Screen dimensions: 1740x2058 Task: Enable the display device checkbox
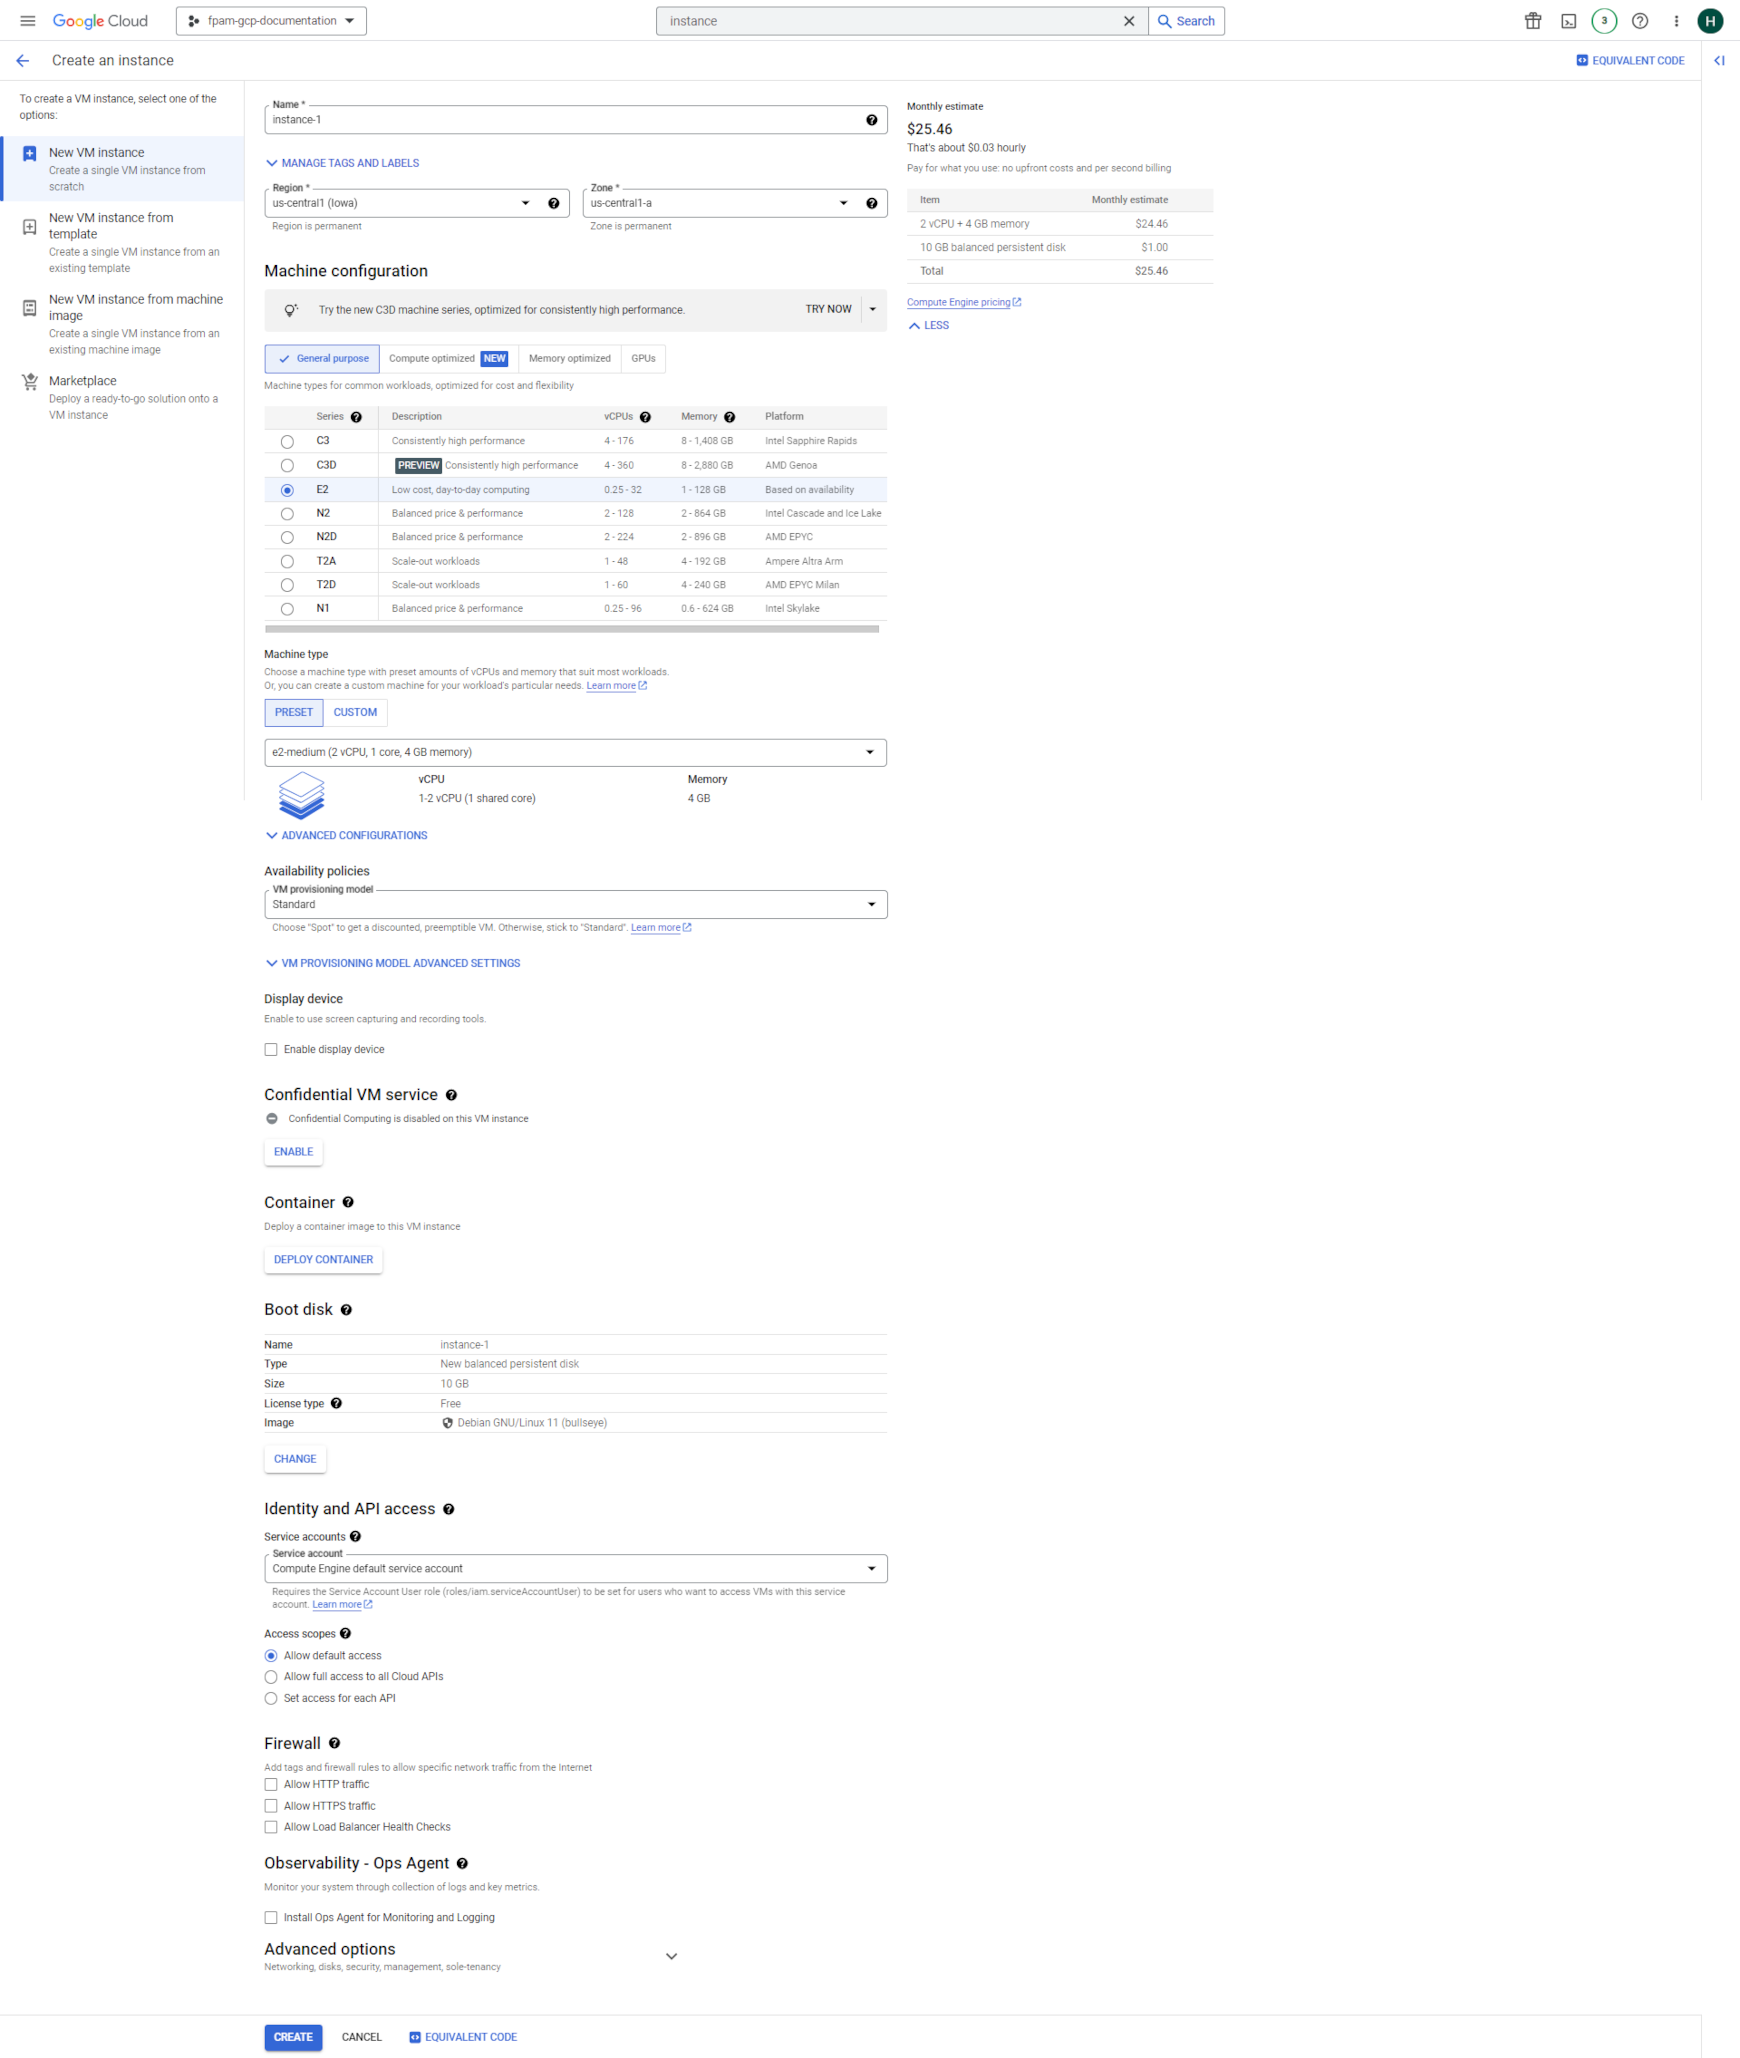coord(271,1049)
